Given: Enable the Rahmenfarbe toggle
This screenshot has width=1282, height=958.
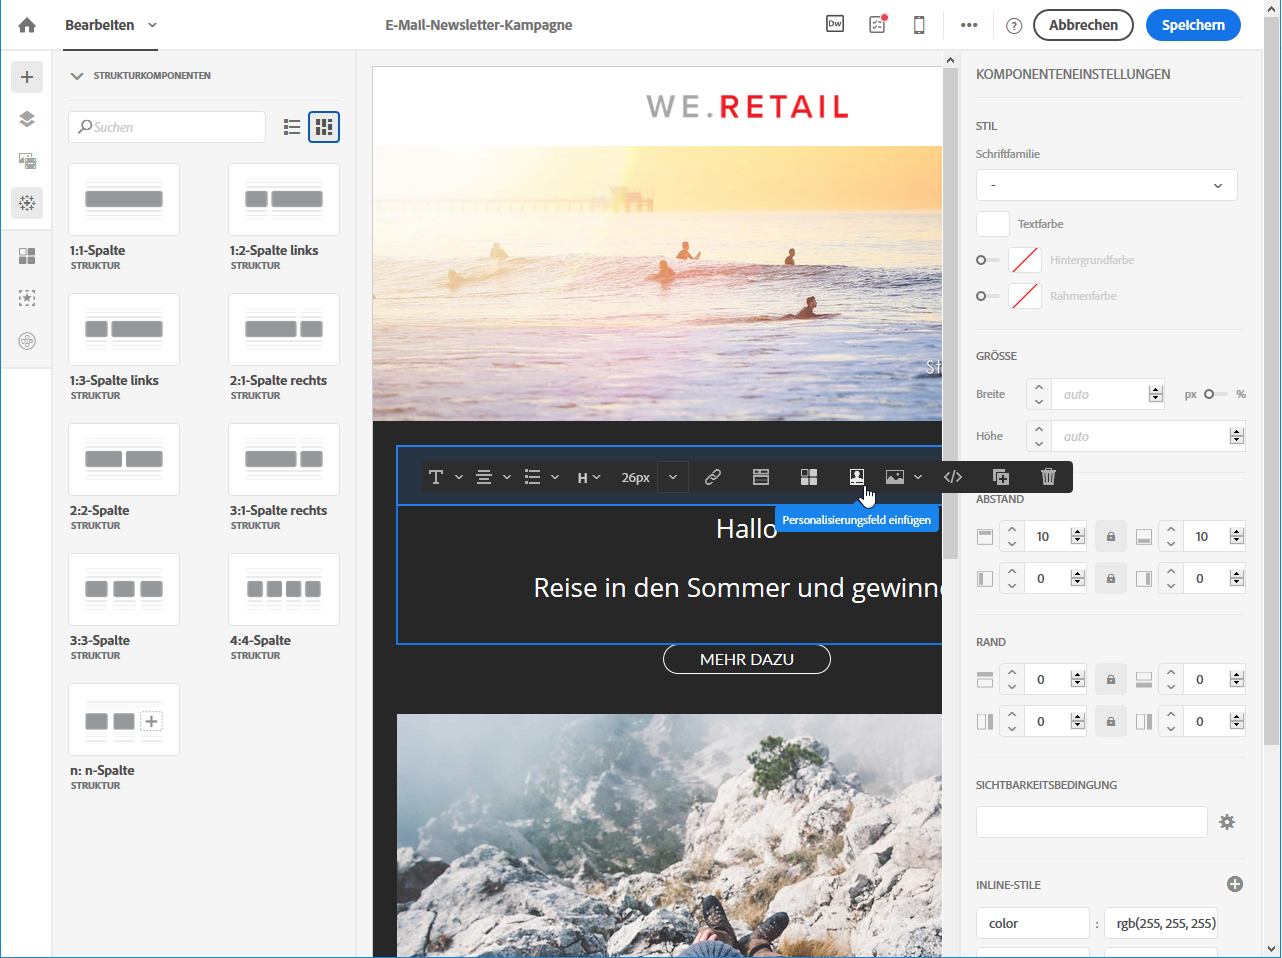Looking at the screenshot, I should [988, 296].
